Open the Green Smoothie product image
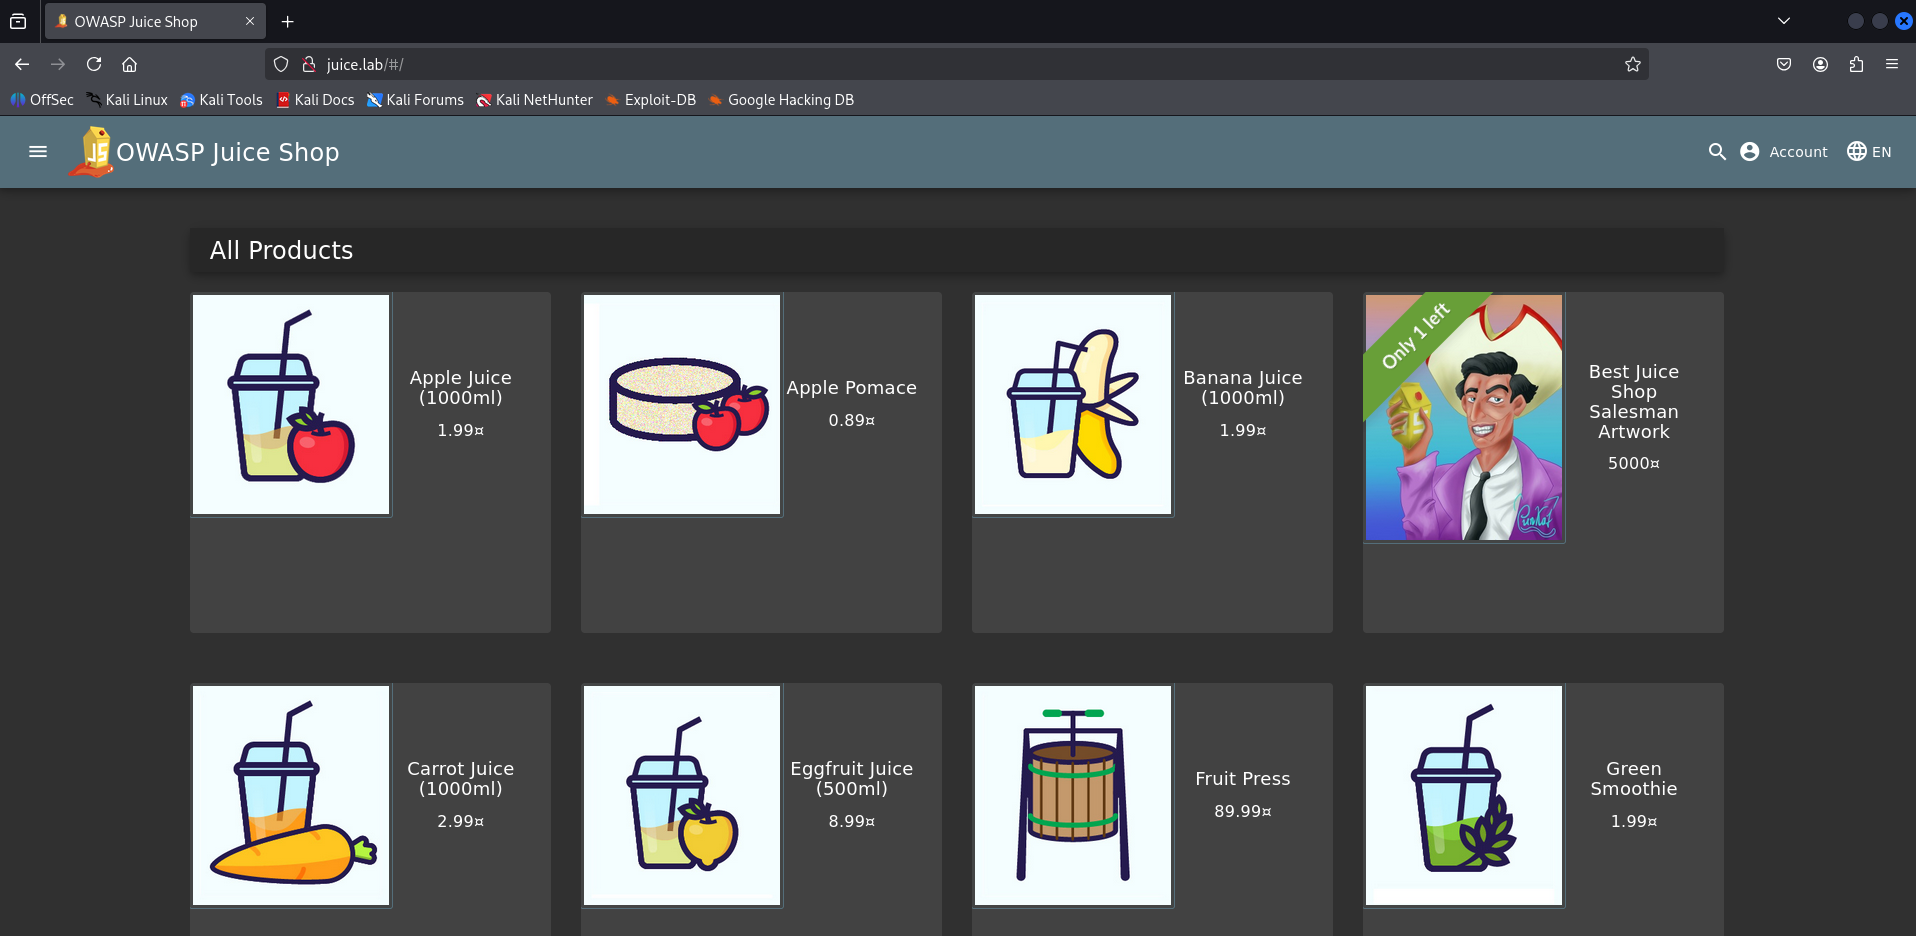This screenshot has height=936, width=1916. [1464, 795]
